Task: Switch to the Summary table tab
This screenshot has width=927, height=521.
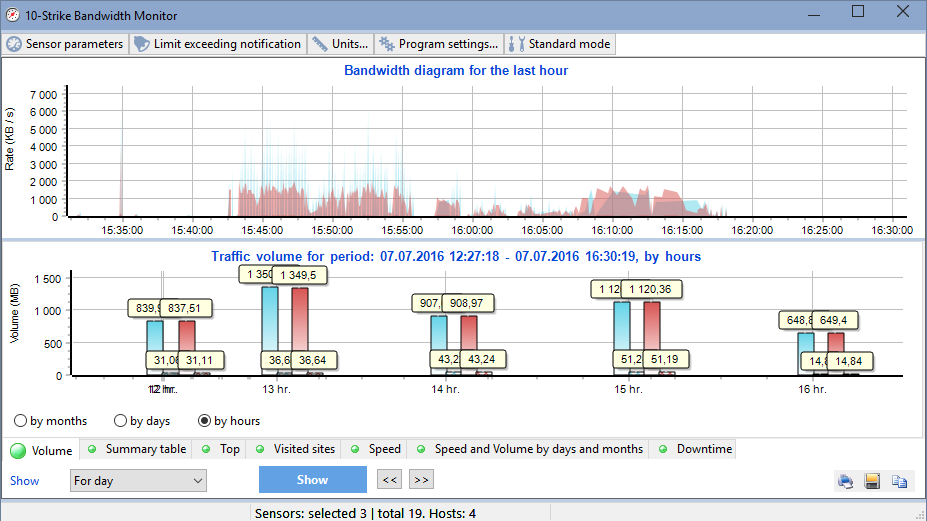Action: 137,449
